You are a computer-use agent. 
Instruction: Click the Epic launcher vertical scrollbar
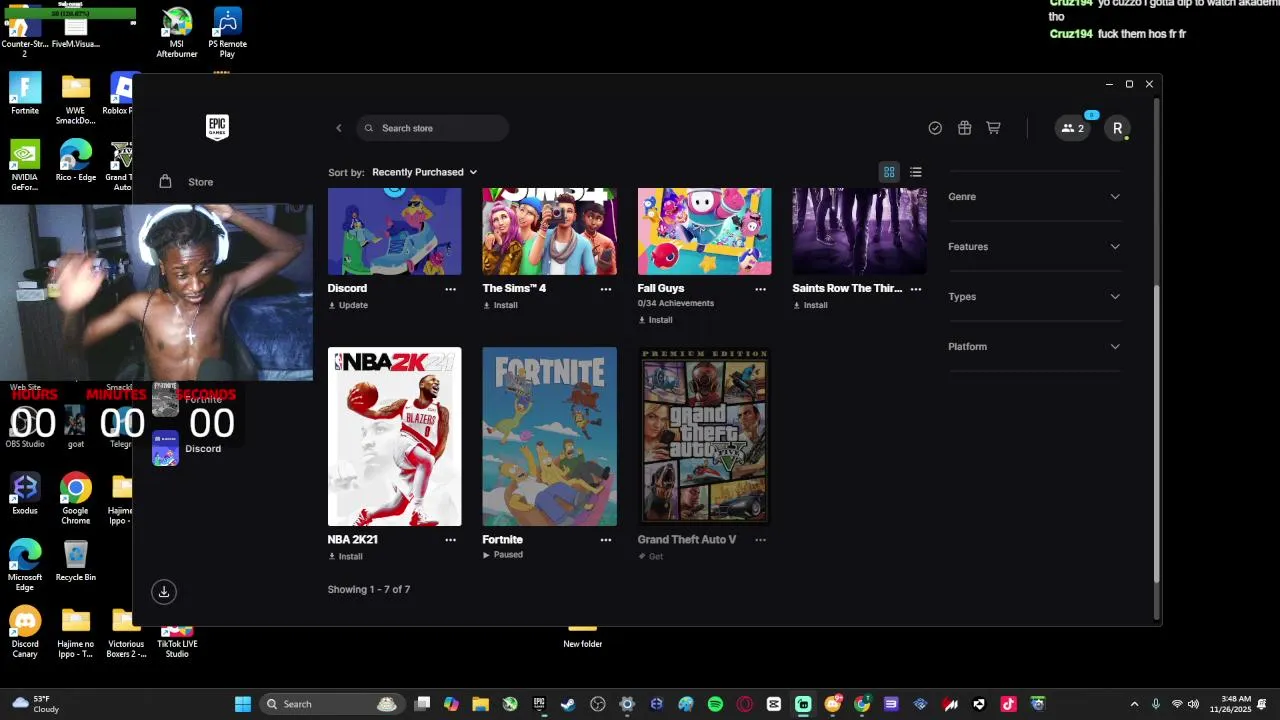pyautogui.click(x=1157, y=433)
